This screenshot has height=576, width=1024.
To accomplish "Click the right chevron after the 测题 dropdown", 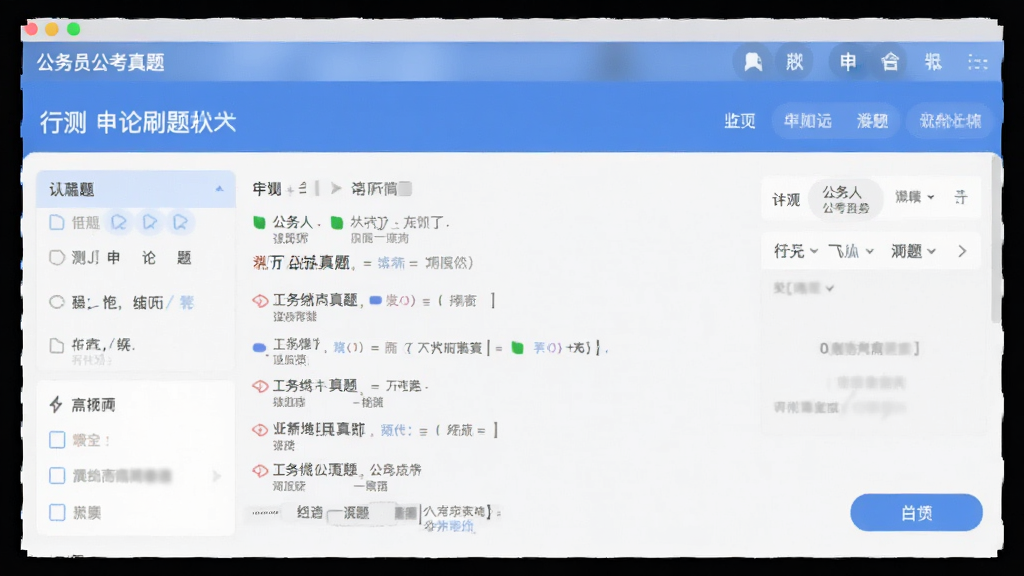I will tap(962, 251).
